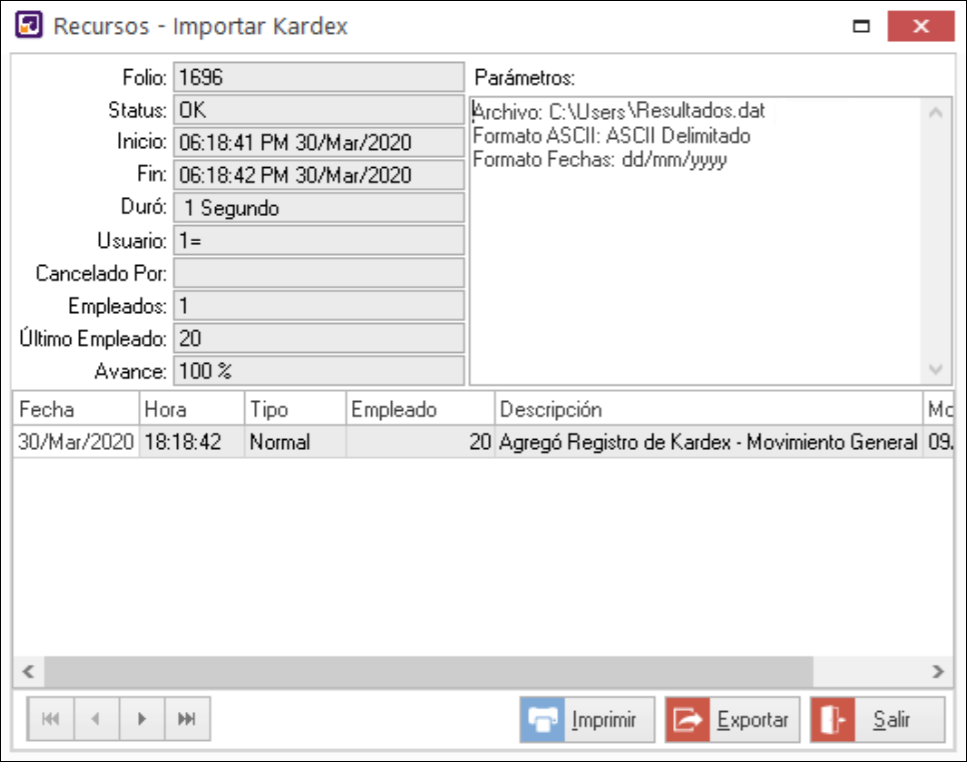Export the log with Exportar button
Image resolution: width=967 pixels, height=762 pixels.
point(732,720)
